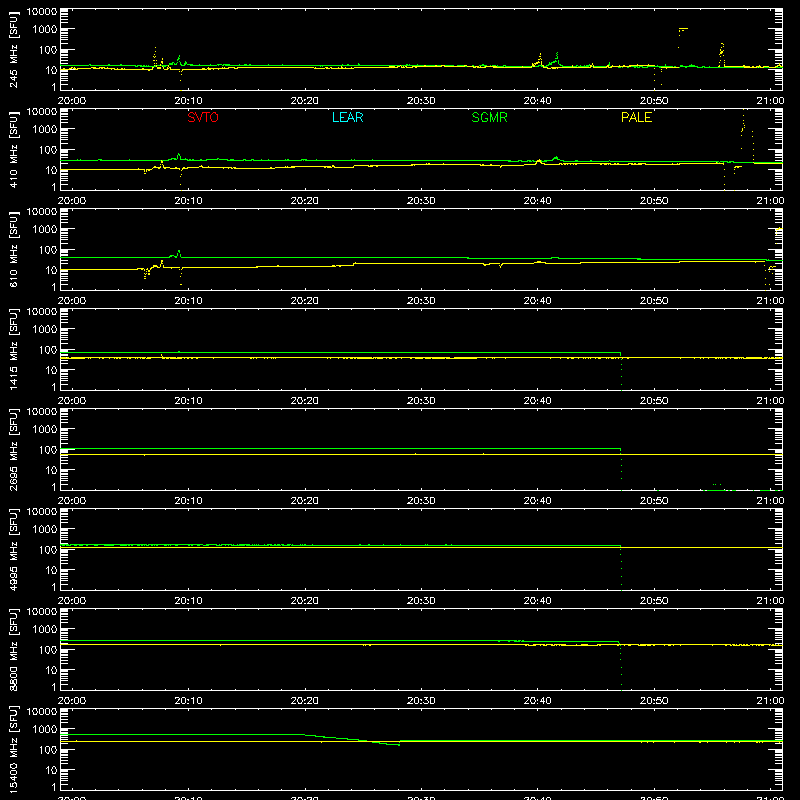
Task: Click the 21:00 tick under the 2695 MHz plot
Action: [x=770, y=501]
